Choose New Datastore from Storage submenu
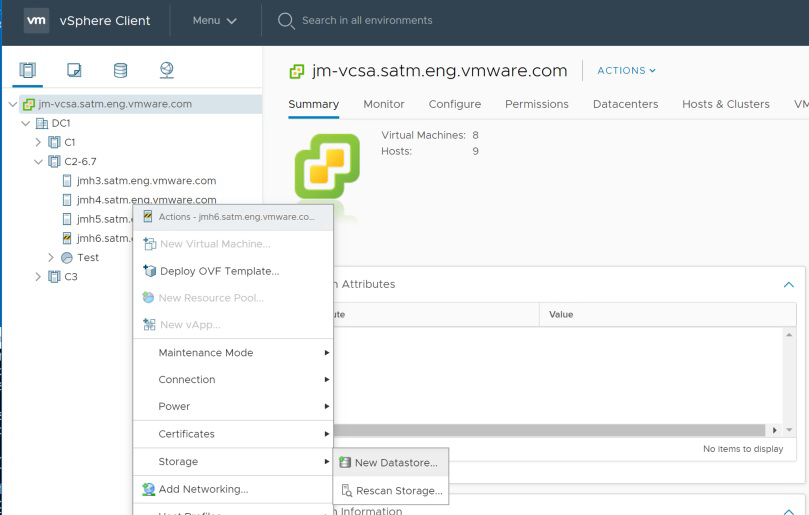The width and height of the screenshot is (809, 515). pyautogui.click(x=393, y=463)
